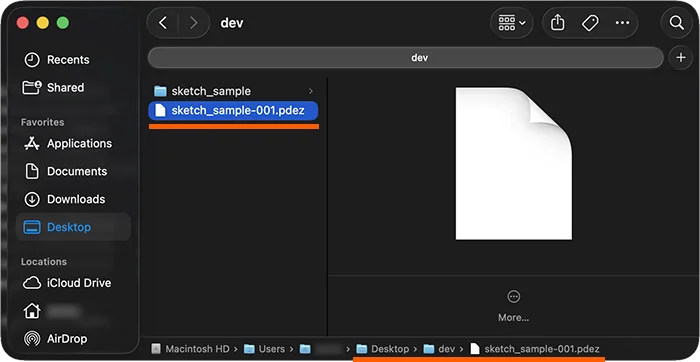Click the iCloud Drive cloud icon
This screenshot has width=700, height=362.
pos(32,283)
